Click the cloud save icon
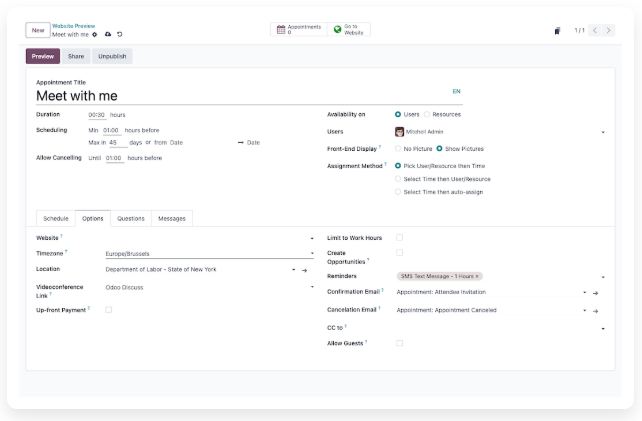The height and width of the screenshot is (421, 642). pos(108,34)
